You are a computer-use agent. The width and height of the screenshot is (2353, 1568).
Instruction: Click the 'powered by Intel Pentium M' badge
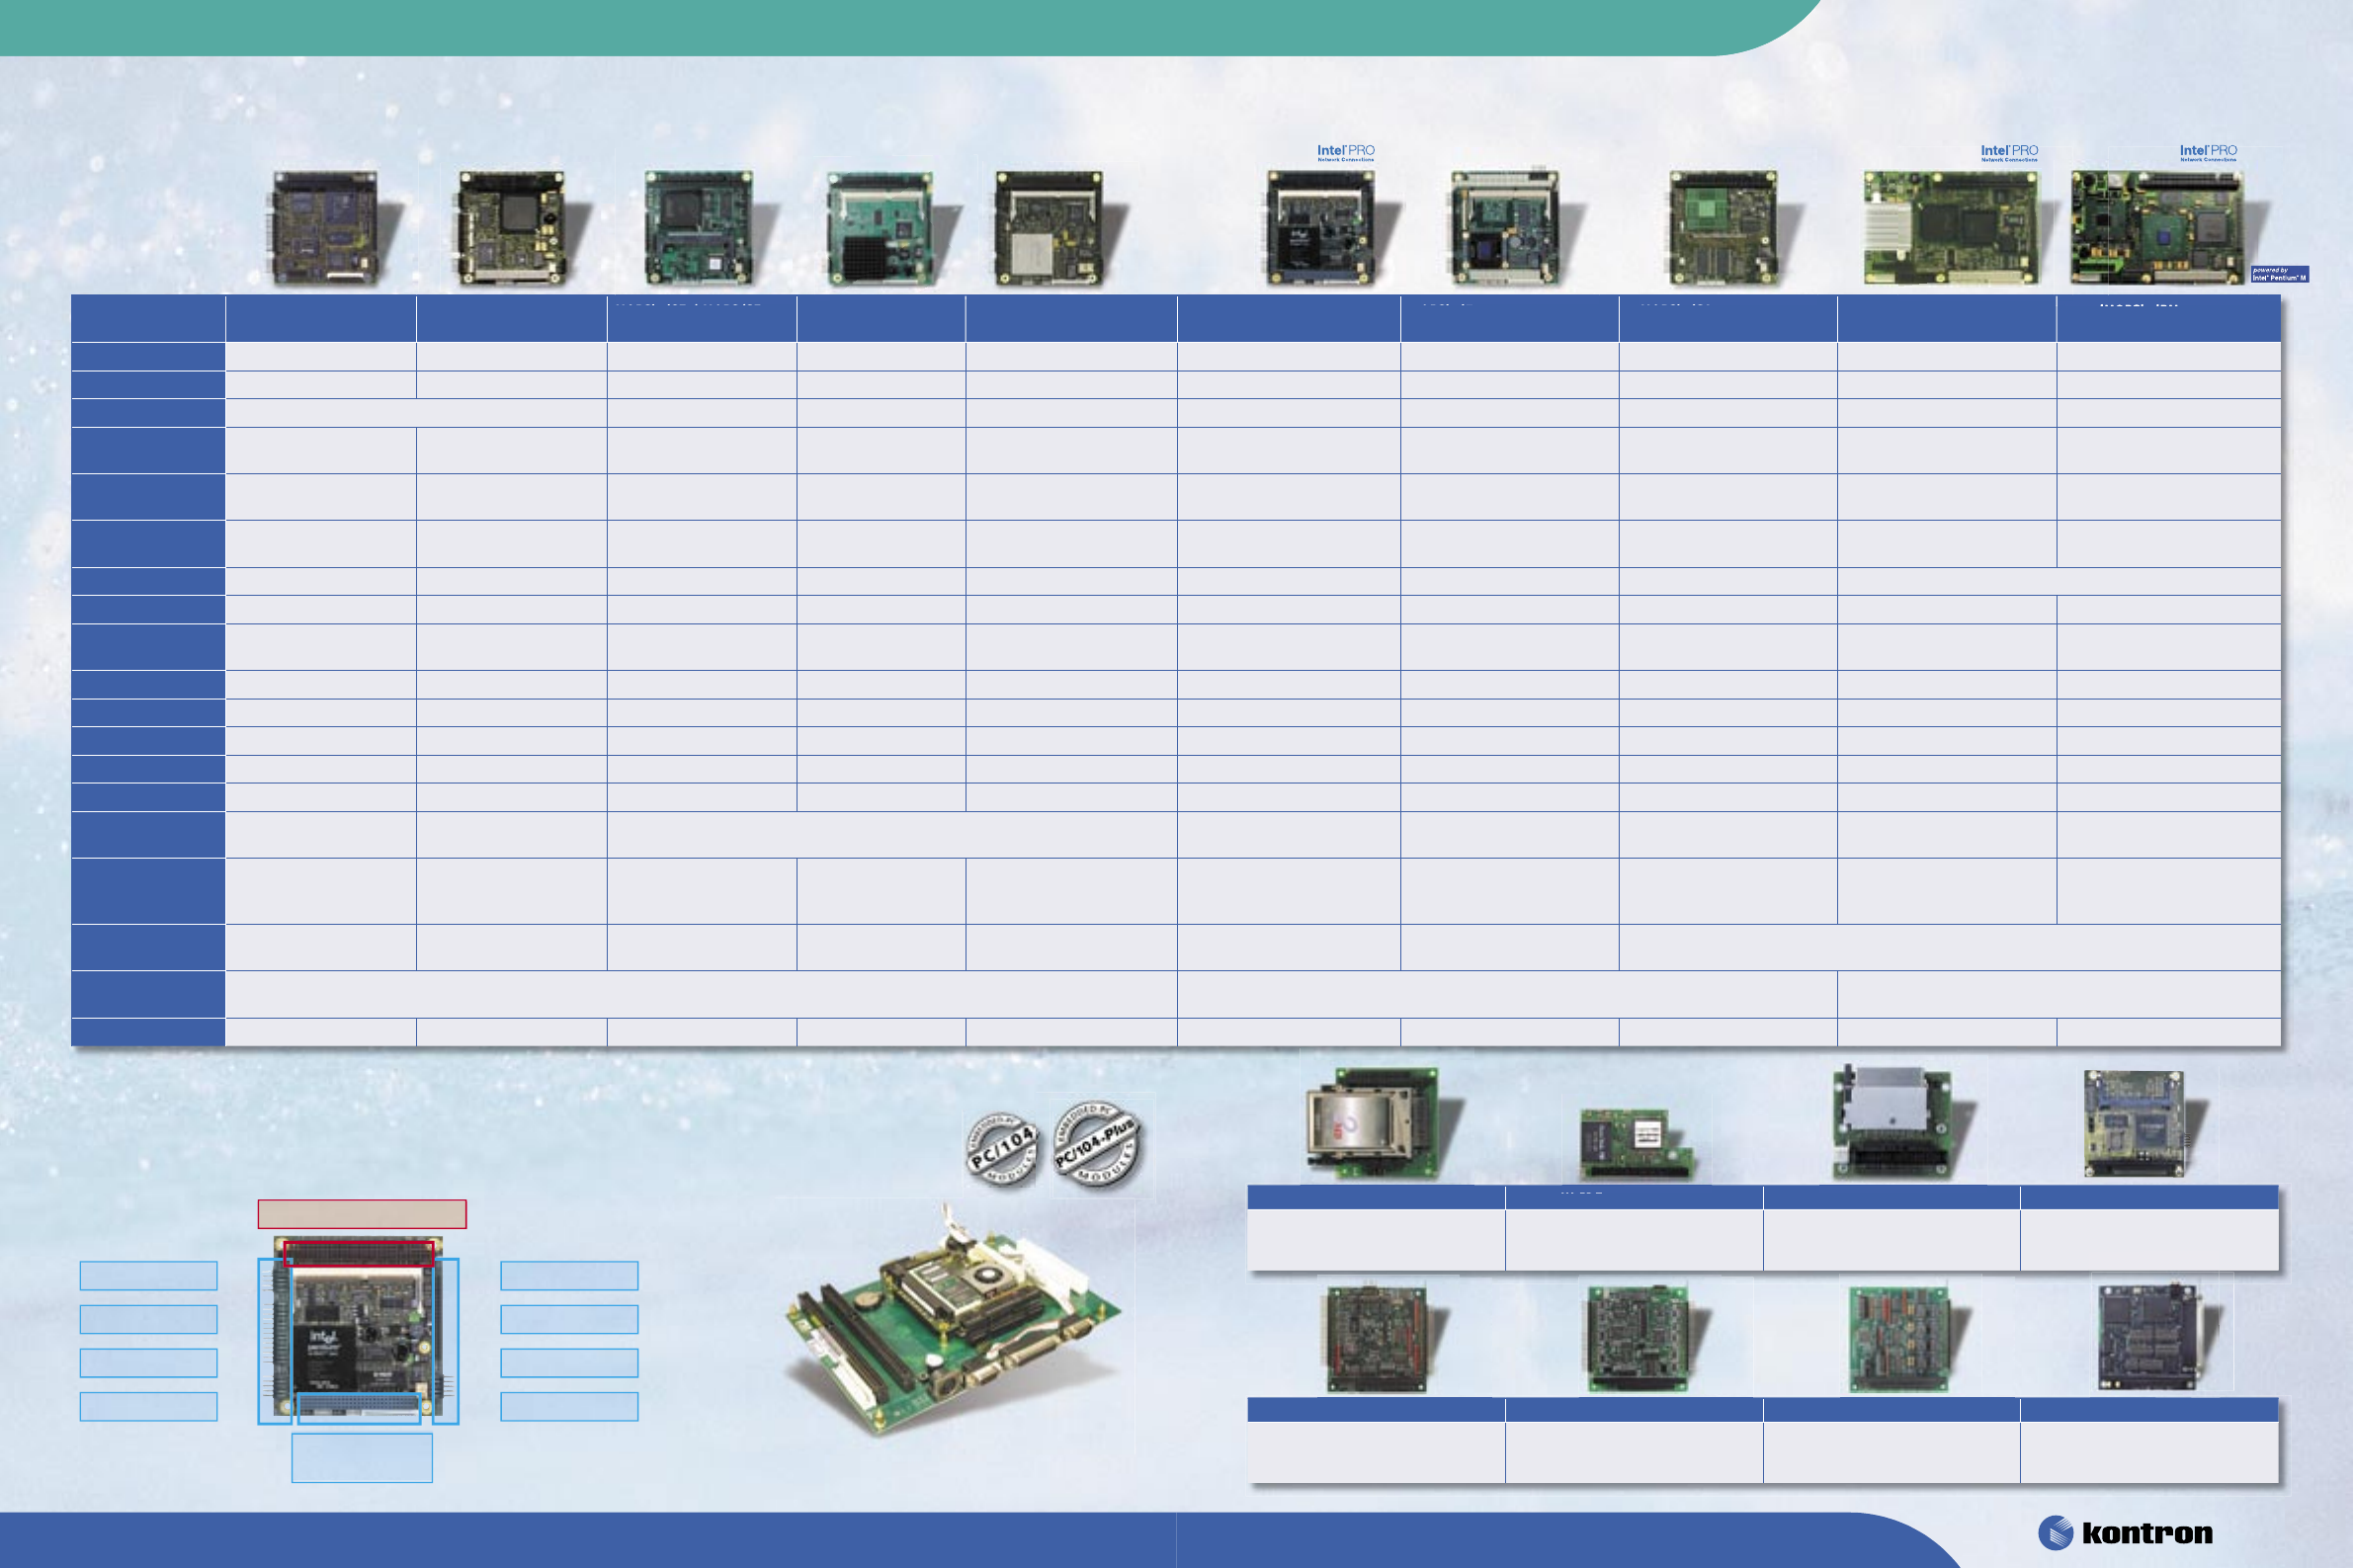tap(2279, 274)
